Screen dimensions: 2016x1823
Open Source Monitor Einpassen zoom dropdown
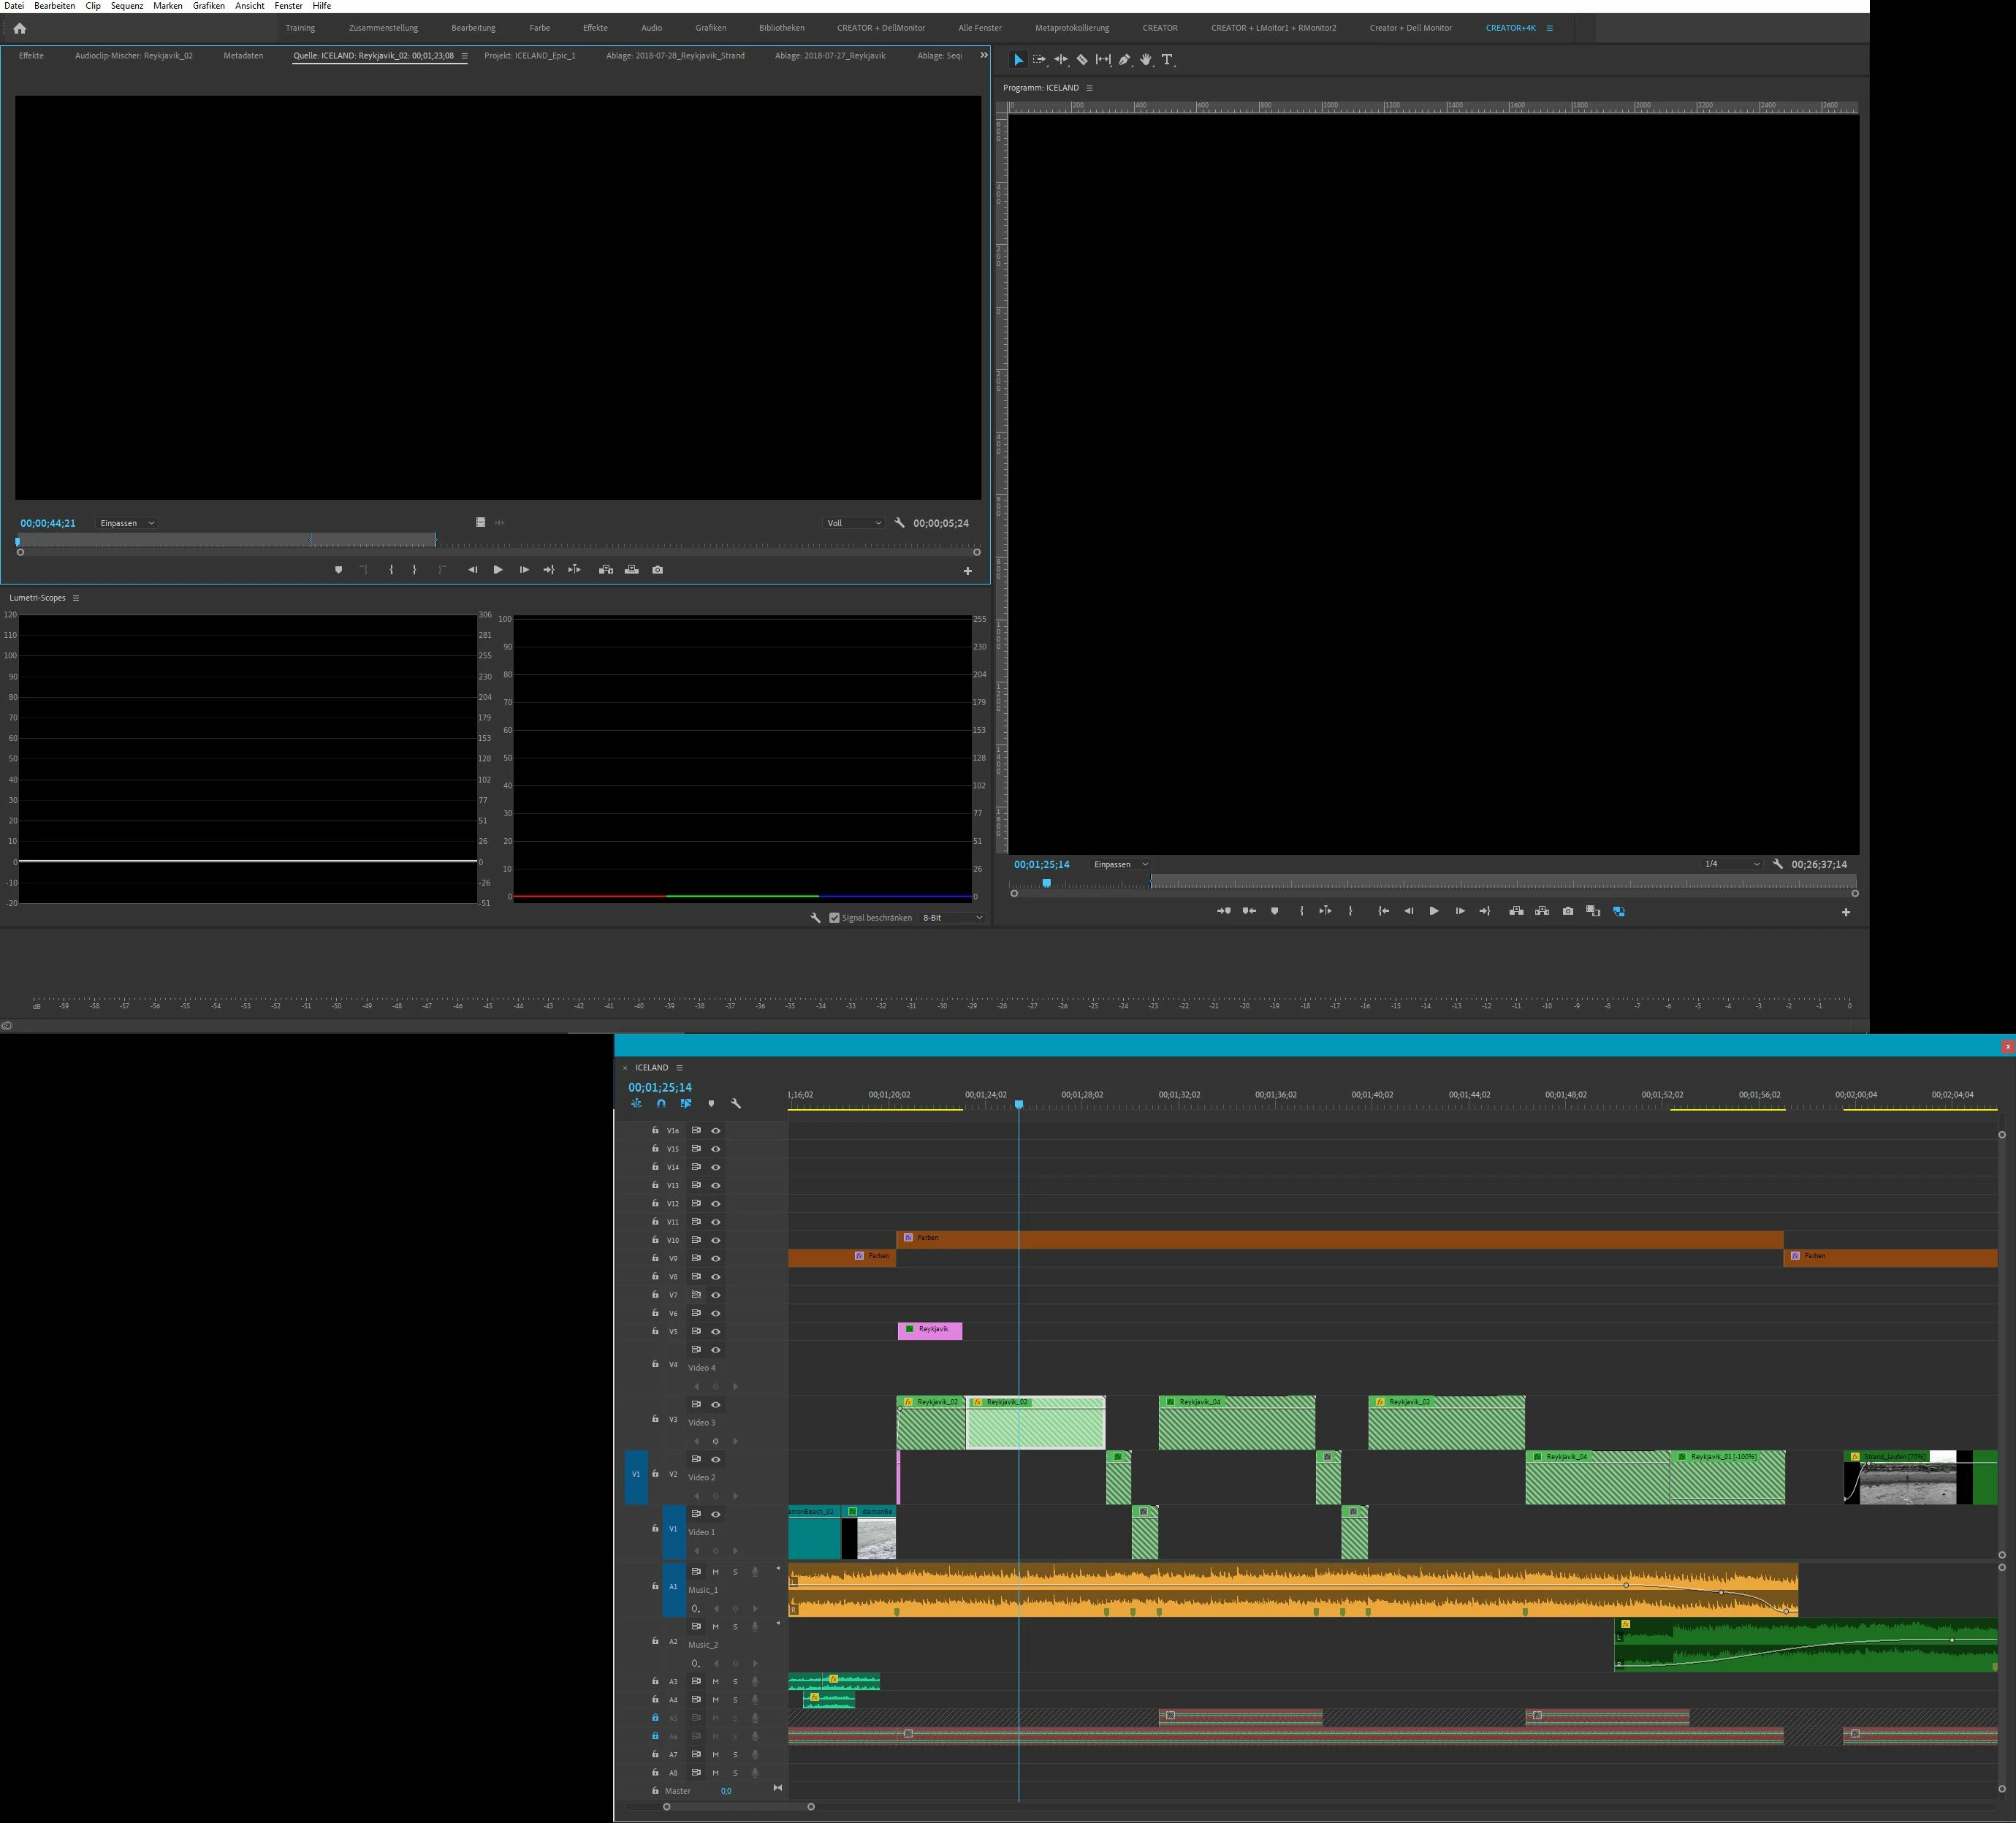coord(127,523)
